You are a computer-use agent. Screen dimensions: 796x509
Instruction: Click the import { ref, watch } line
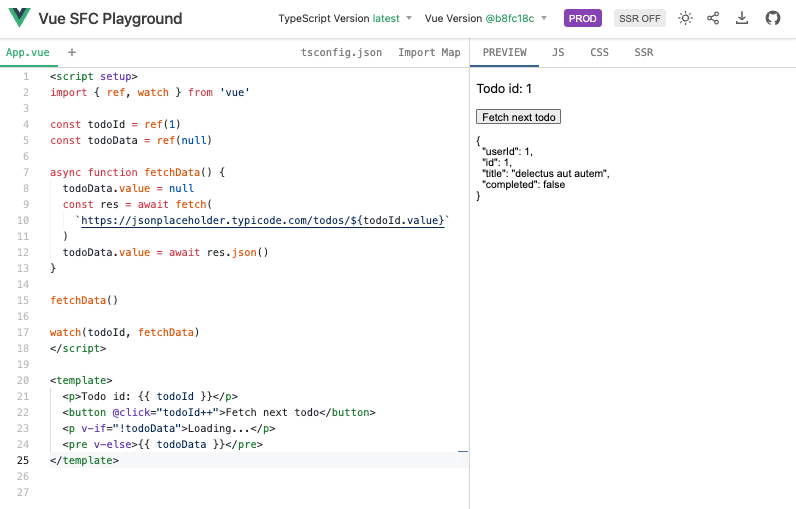click(150, 92)
